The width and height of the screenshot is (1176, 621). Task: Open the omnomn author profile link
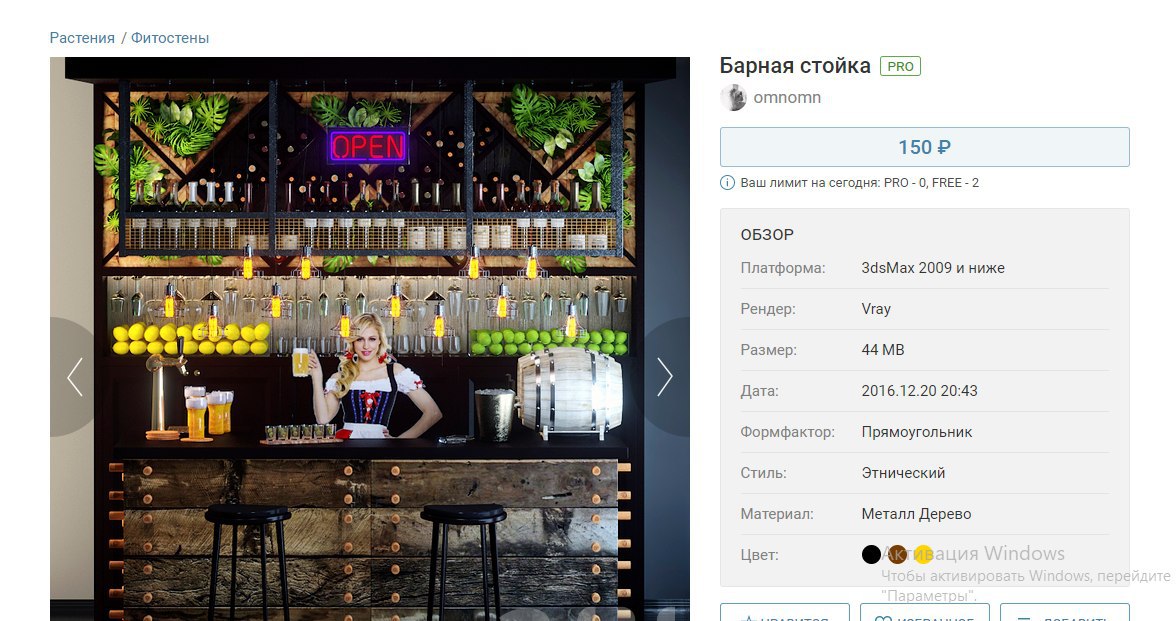[x=787, y=98]
